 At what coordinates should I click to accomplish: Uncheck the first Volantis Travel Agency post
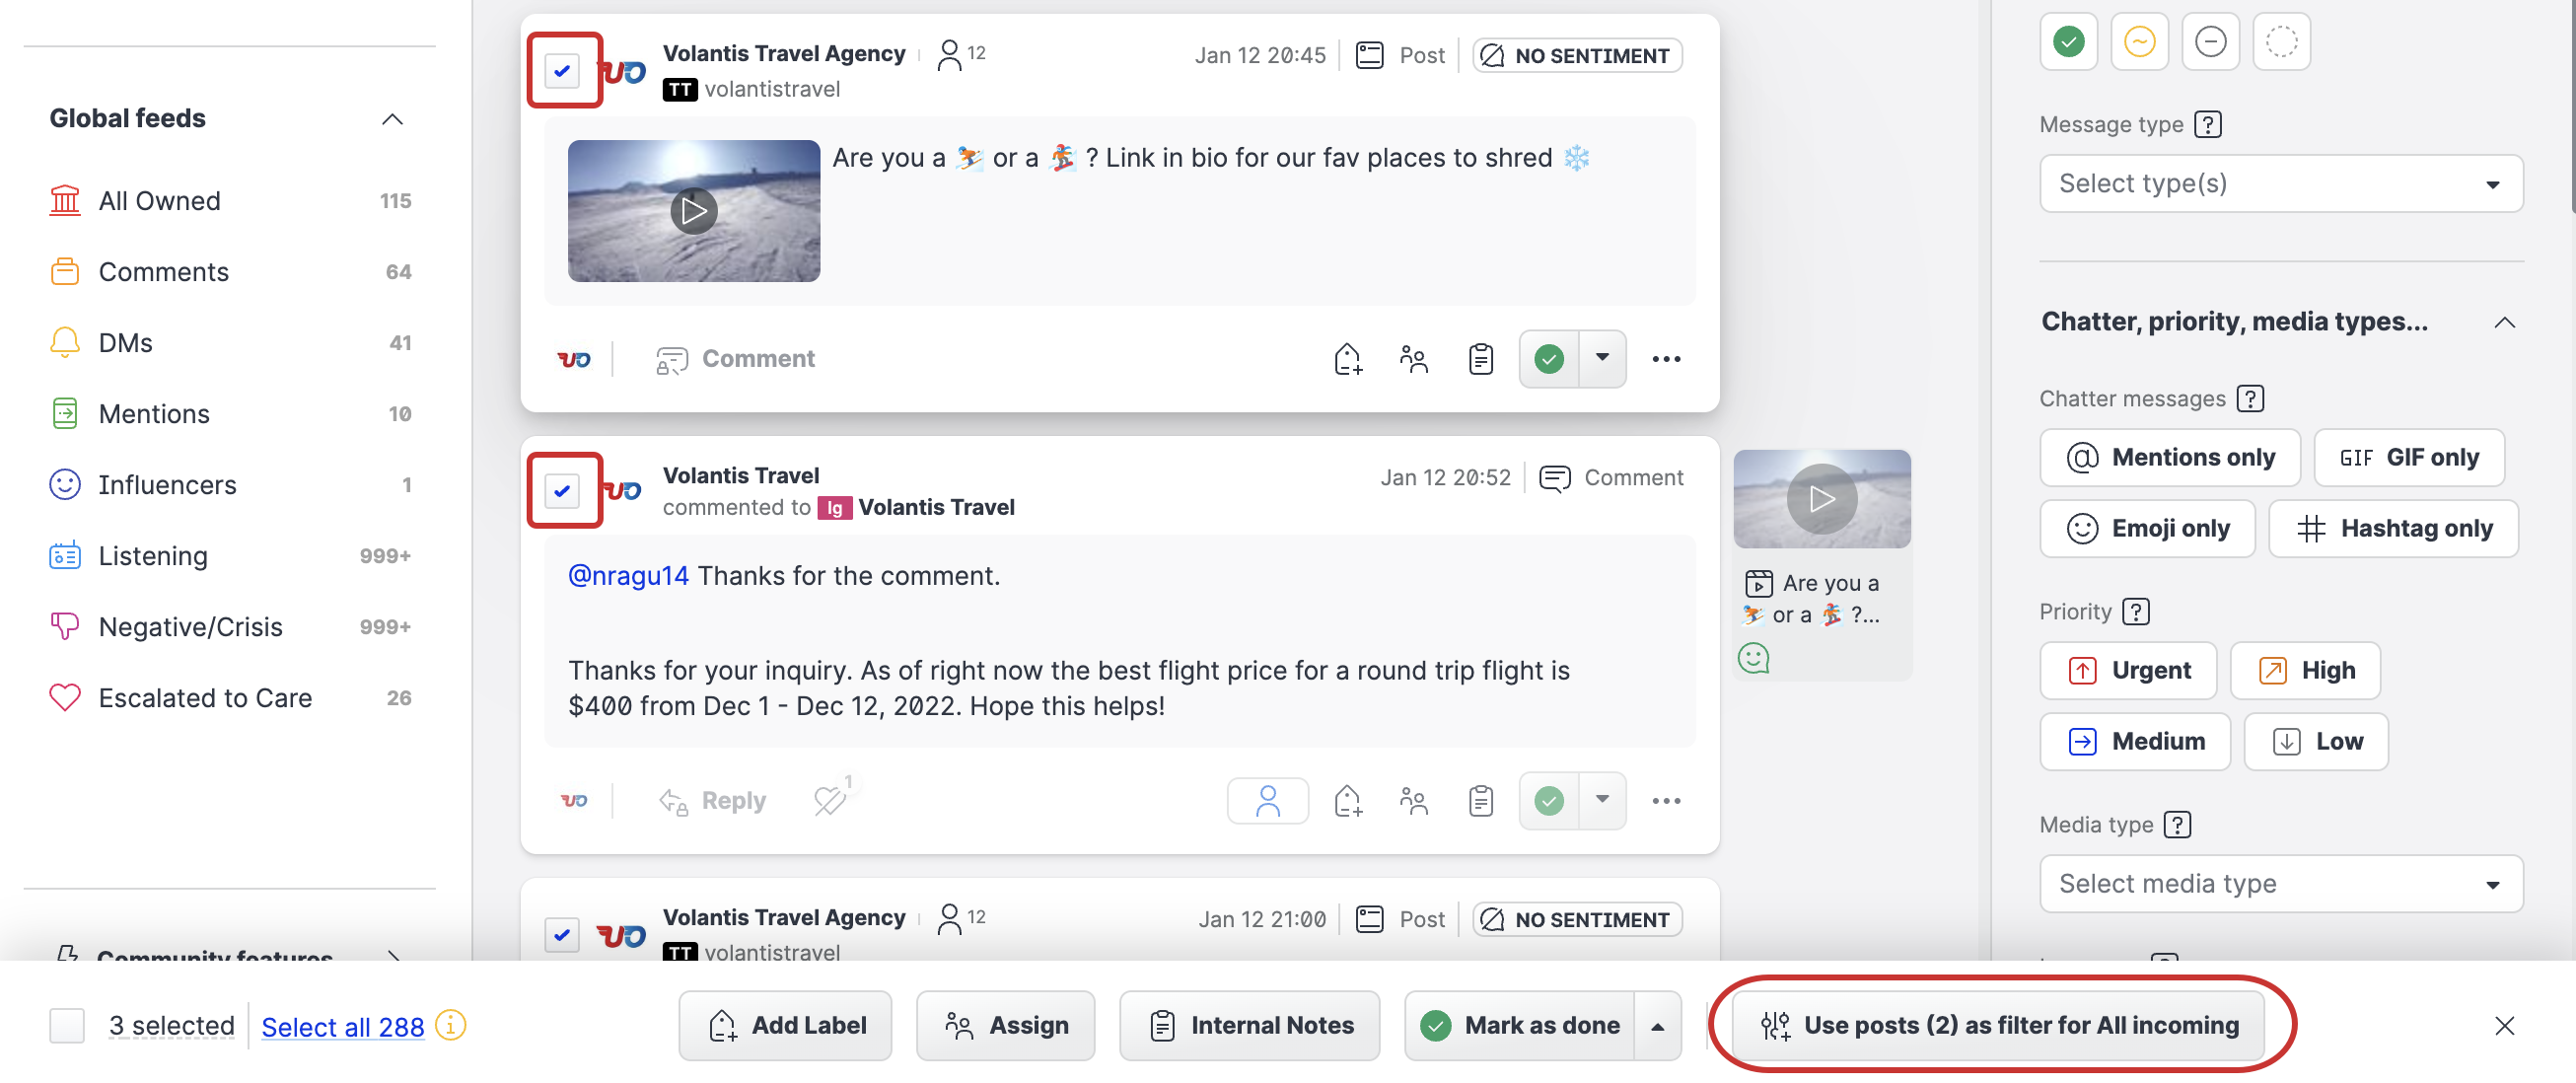(x=563, y=71)
